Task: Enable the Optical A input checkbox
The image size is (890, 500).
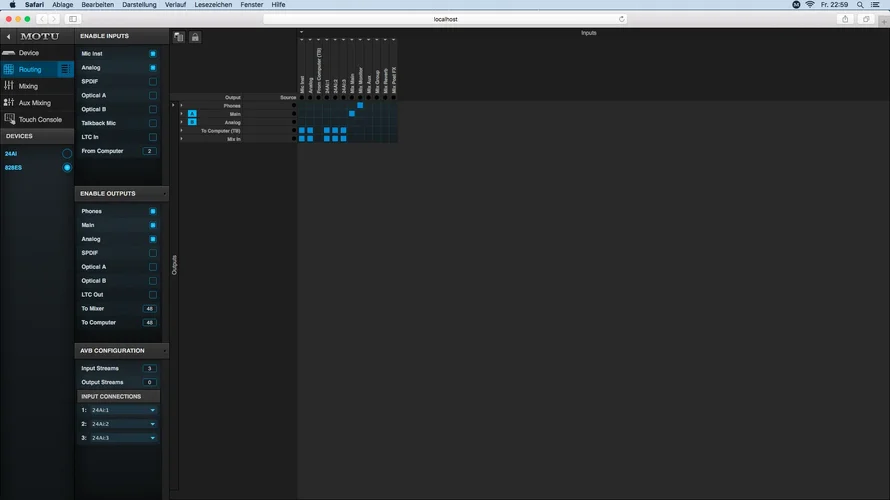Action: tap(153, 95)
